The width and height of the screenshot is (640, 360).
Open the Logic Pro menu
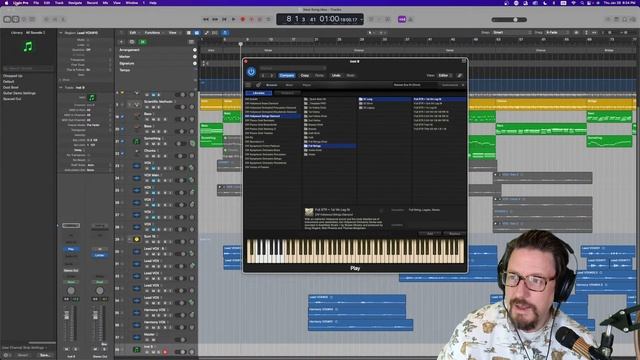pyautogui.click(x=20, y=3)
